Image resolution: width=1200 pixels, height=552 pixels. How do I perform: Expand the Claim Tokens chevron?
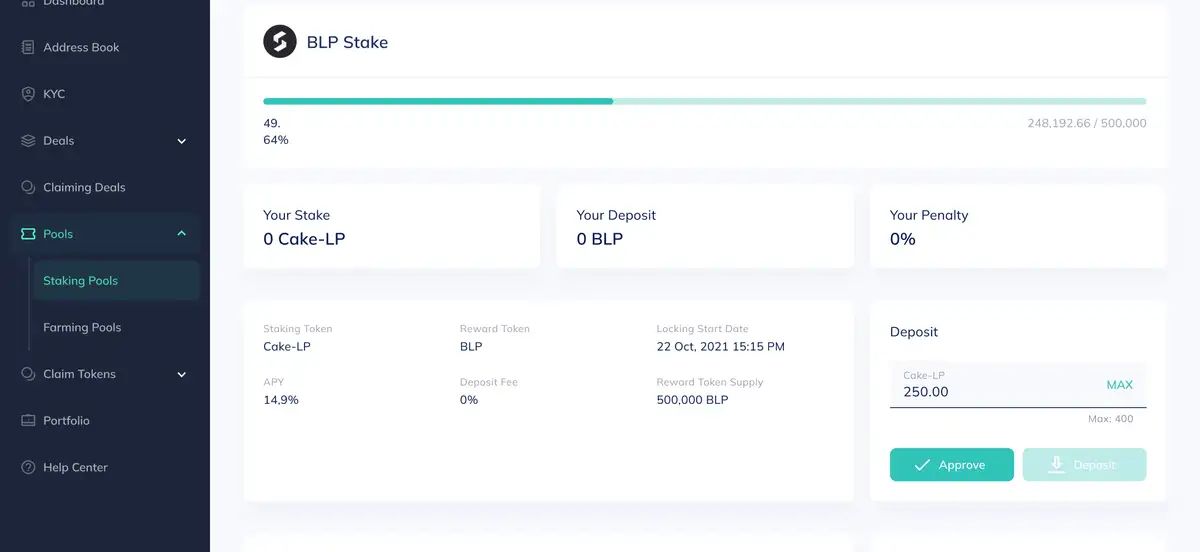click(x=182, y=374)
